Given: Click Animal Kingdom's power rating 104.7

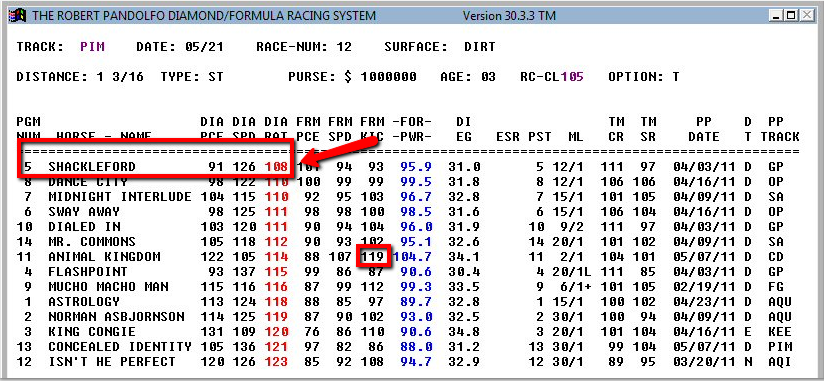Looking at the screenshot, I should [x=412, y=257].
